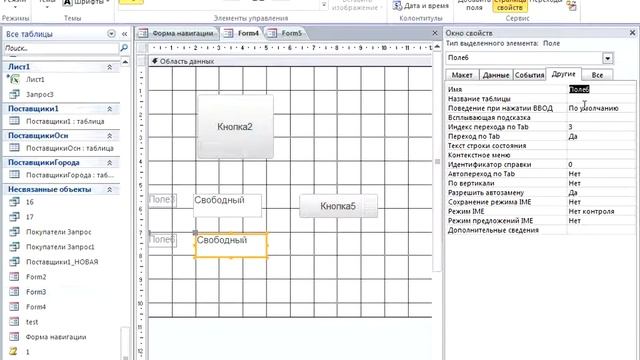Edit the Индекс перехода по Tab value
This screenshot has width=640, height=360.
click(x=601, y=127)
